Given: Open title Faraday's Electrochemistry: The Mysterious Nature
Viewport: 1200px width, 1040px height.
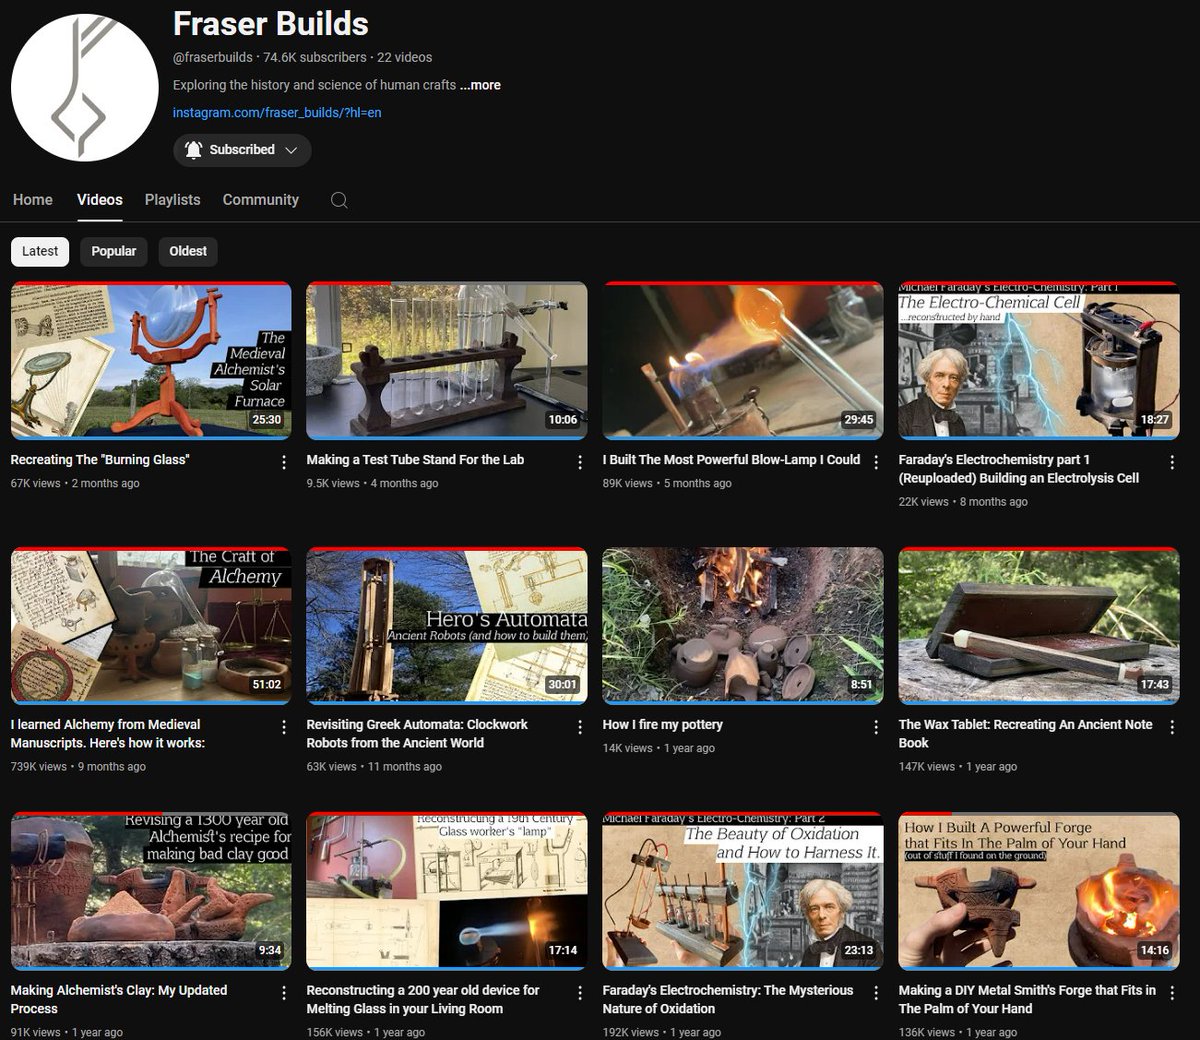Looking at the screenshot, I should [x=728, y=999].
